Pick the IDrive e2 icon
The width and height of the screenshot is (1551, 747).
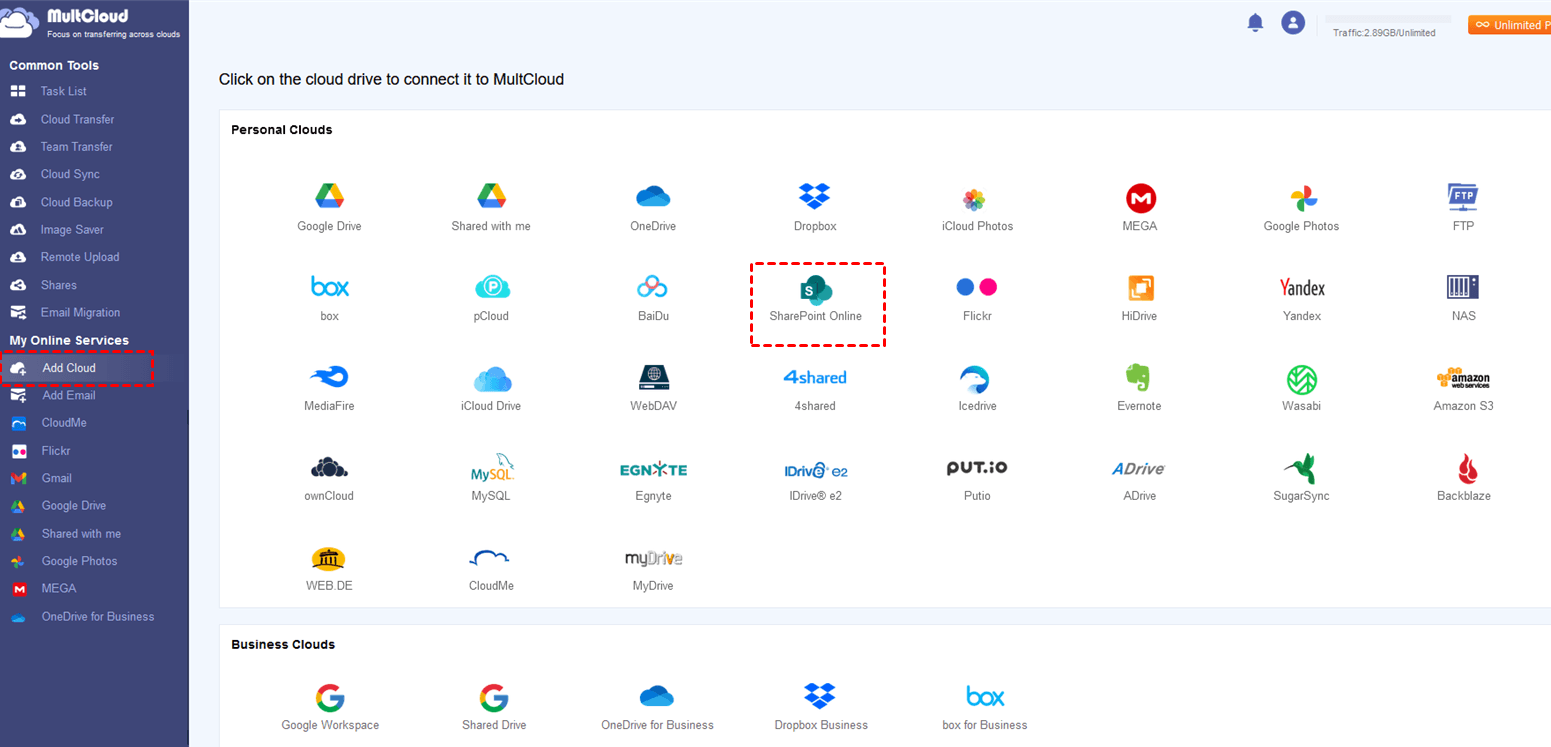[x=815, y=470]
